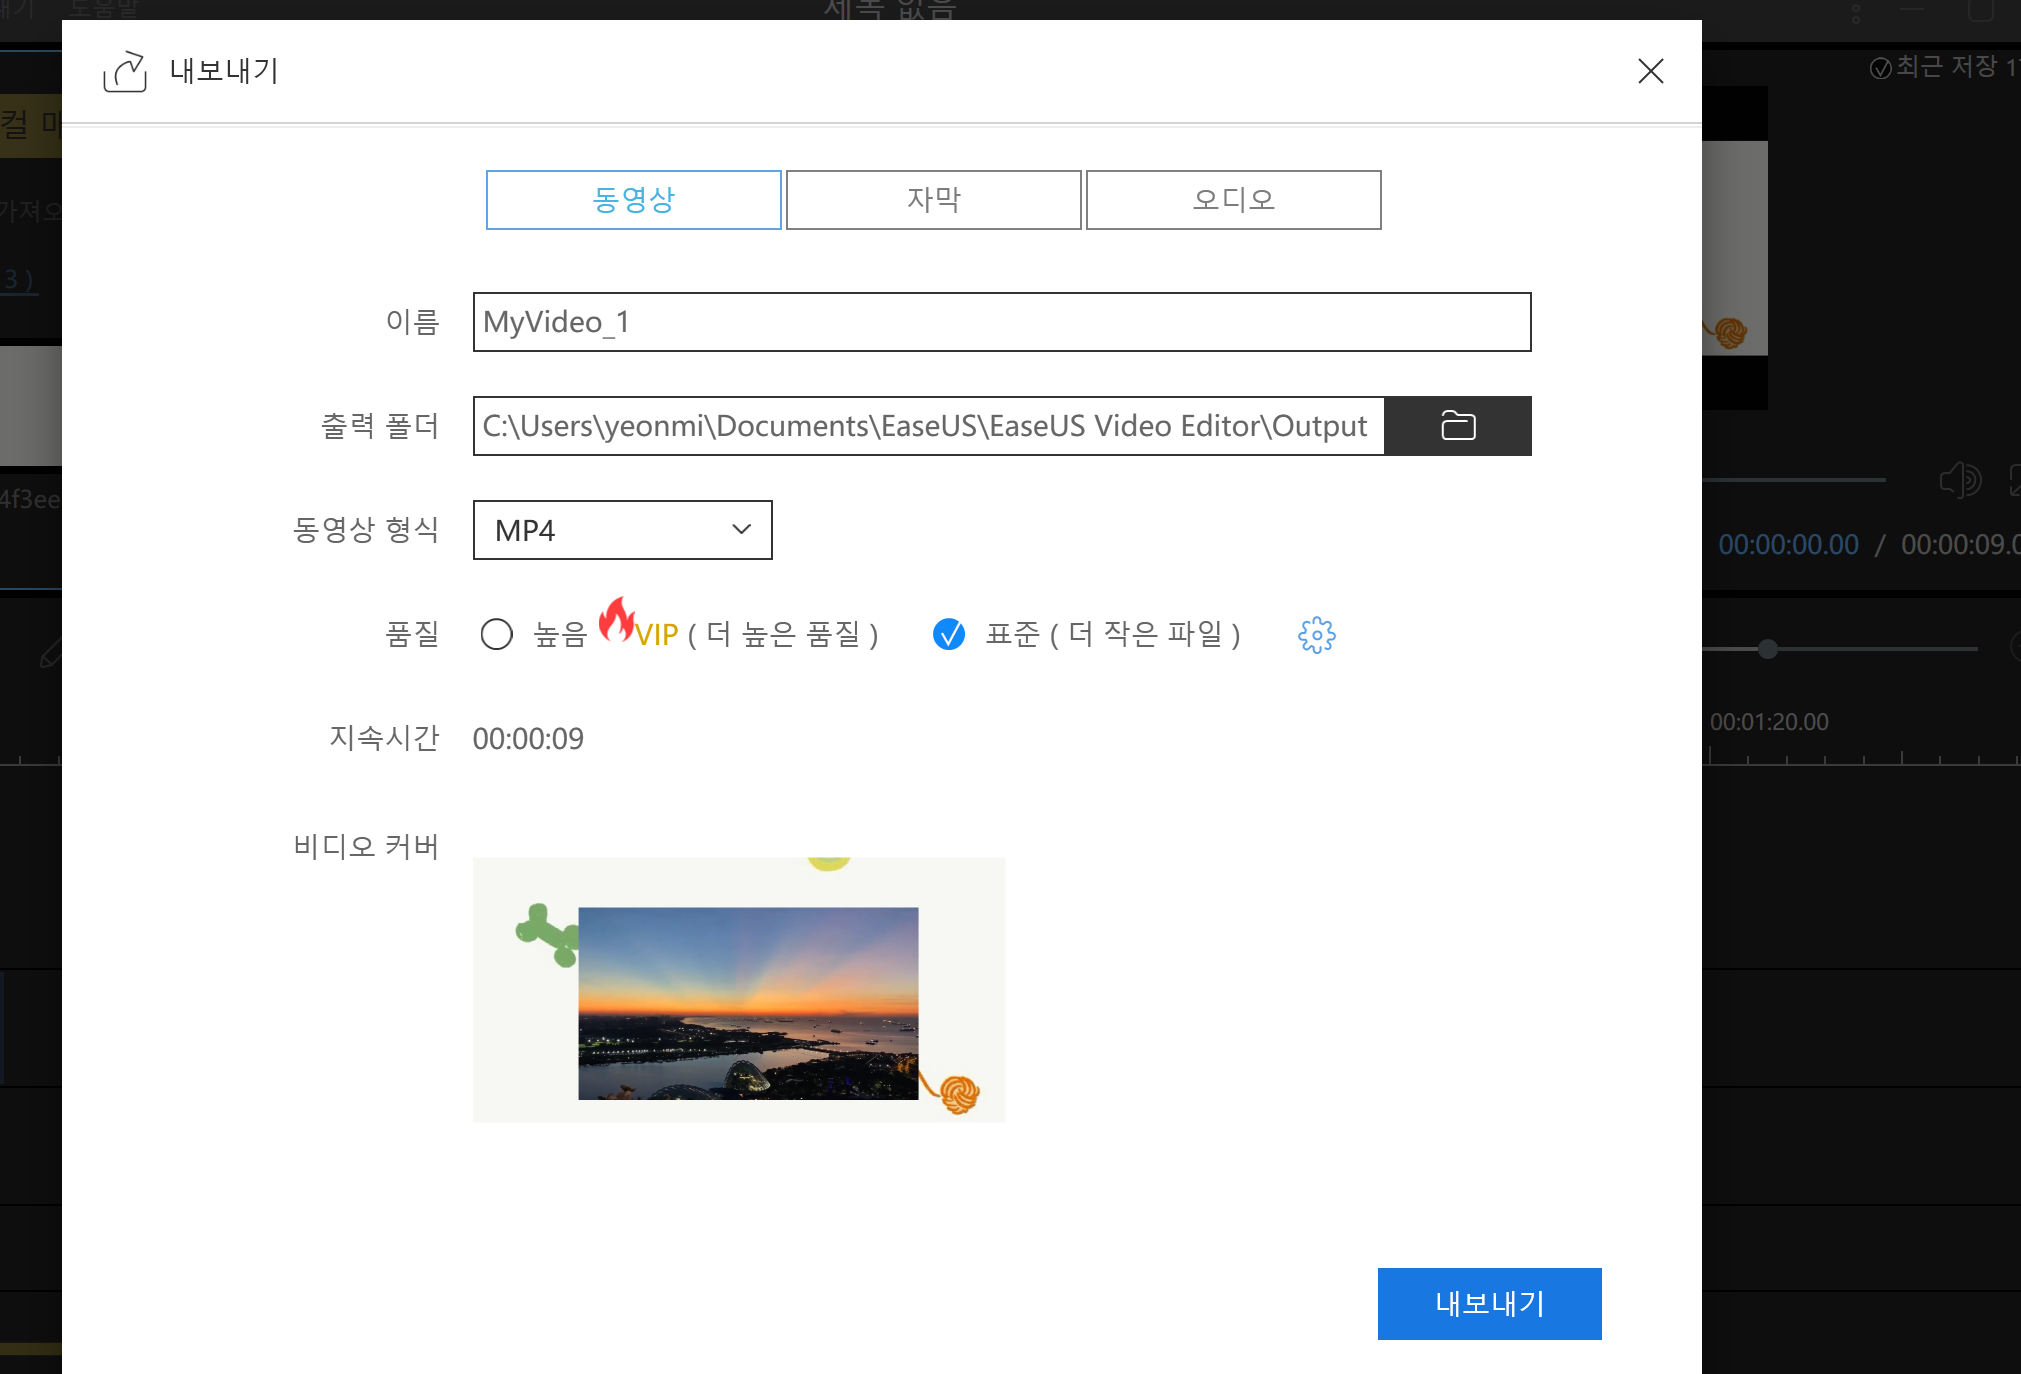The image size is (2021, 1374).
Task: Open the MP4 video format dropdown
Action: coord(622,530)
